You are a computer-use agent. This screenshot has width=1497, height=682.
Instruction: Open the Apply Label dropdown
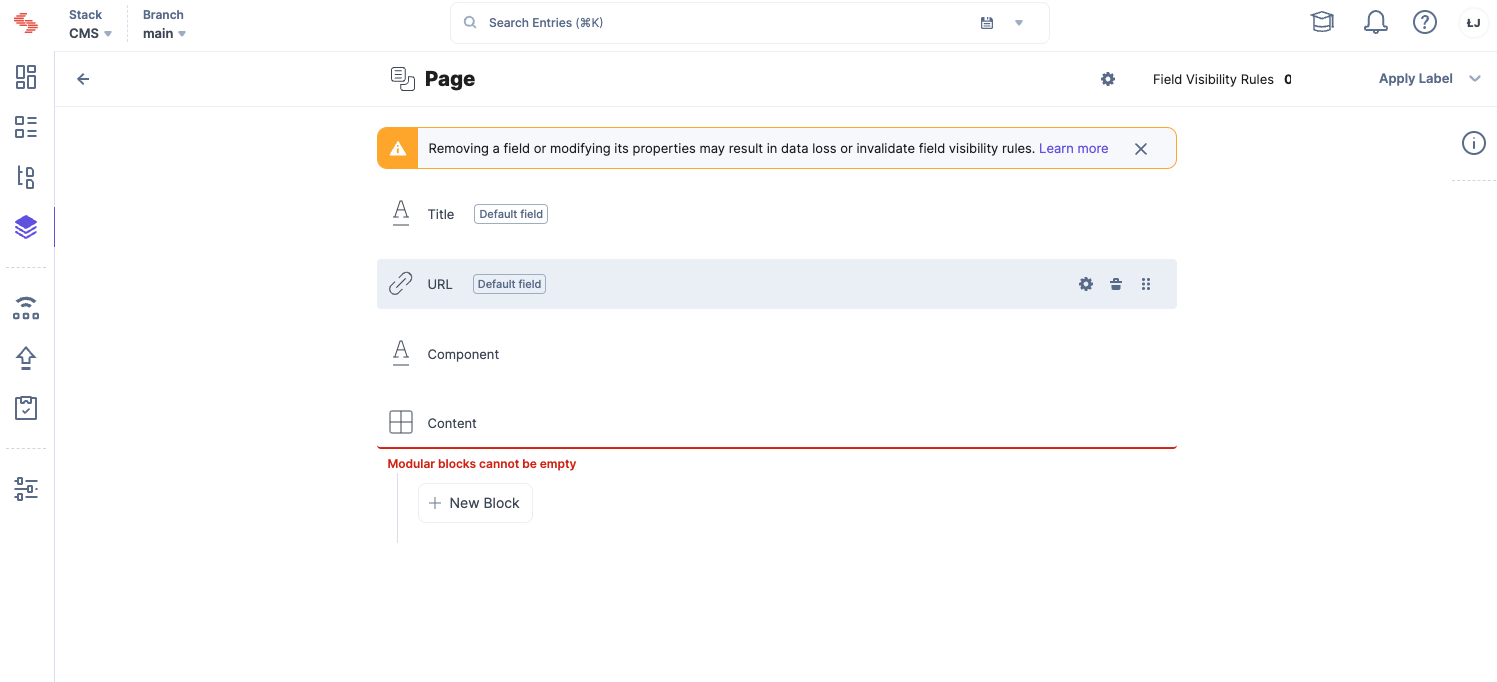coord(1429,79)
